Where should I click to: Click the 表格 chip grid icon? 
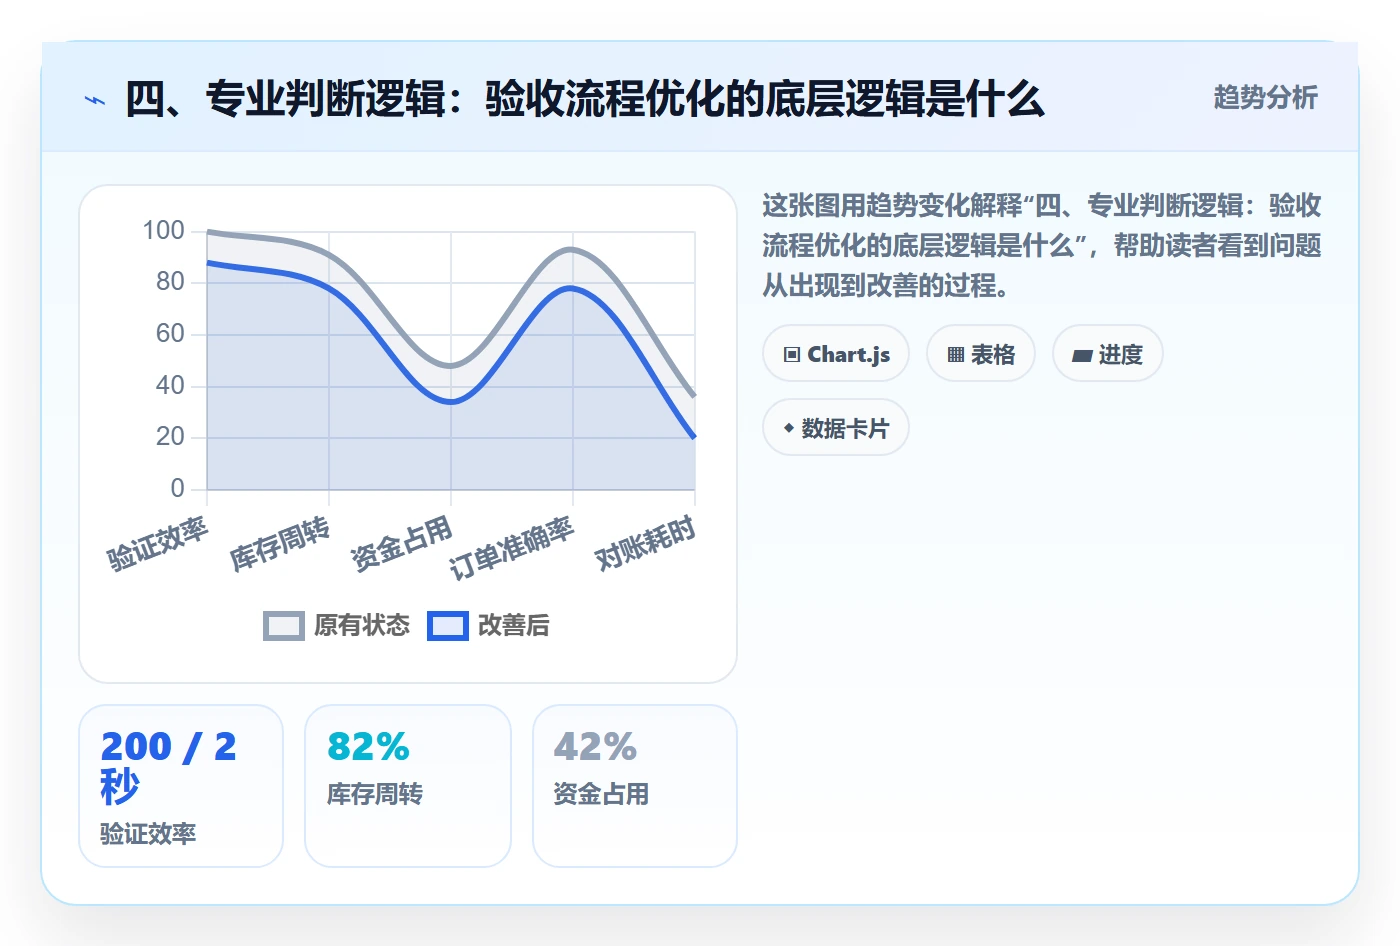pos(956,355)
